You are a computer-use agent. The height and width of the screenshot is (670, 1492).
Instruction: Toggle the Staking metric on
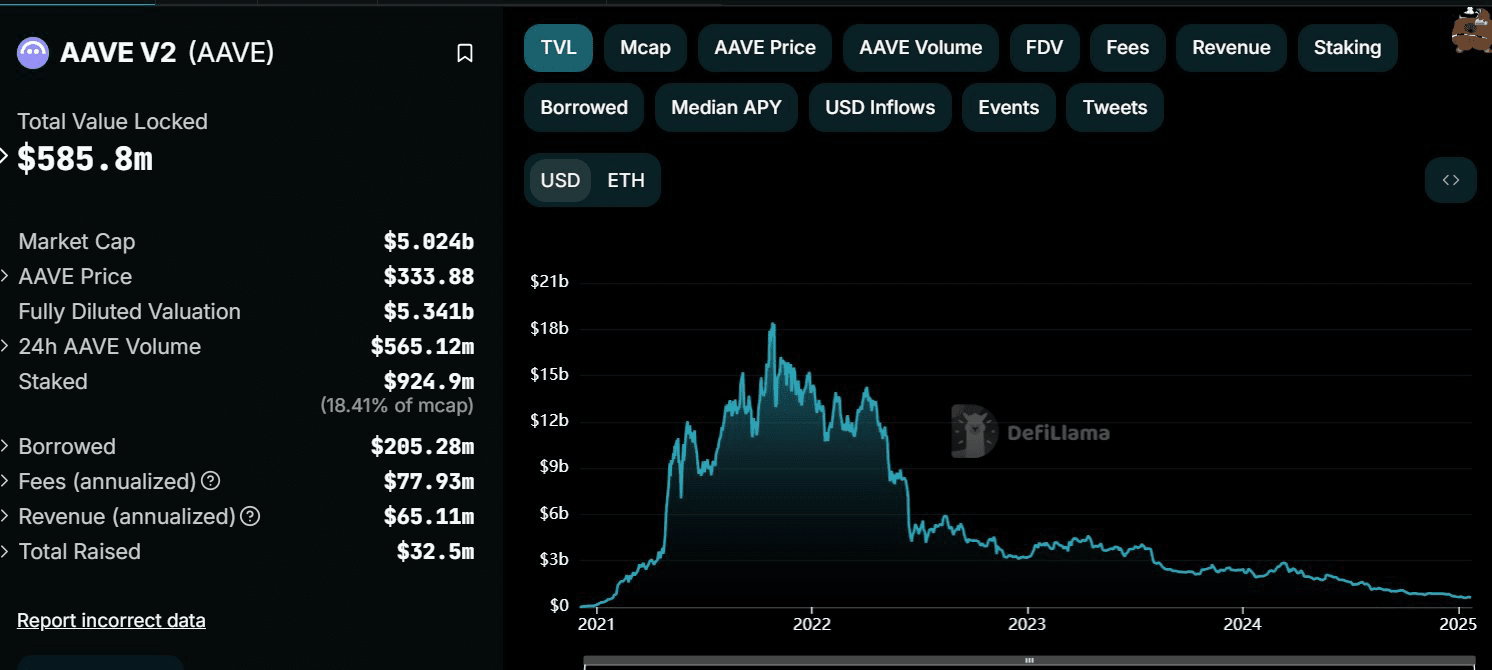pos(1347,47)
